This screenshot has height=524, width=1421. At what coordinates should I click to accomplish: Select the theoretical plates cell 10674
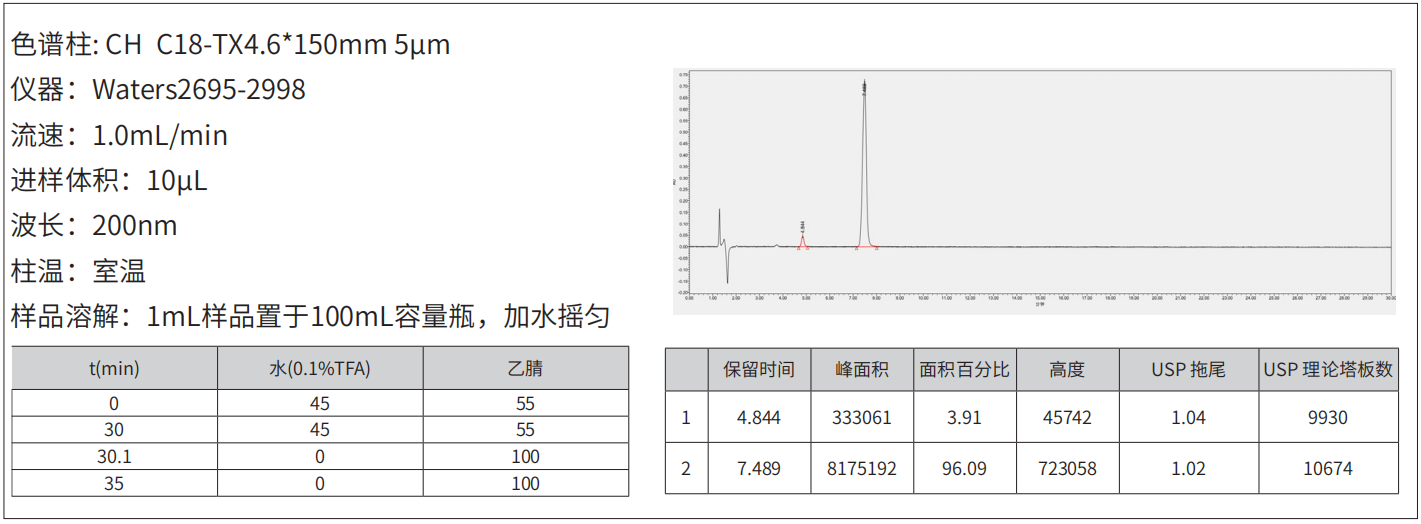coord(1327,469)
